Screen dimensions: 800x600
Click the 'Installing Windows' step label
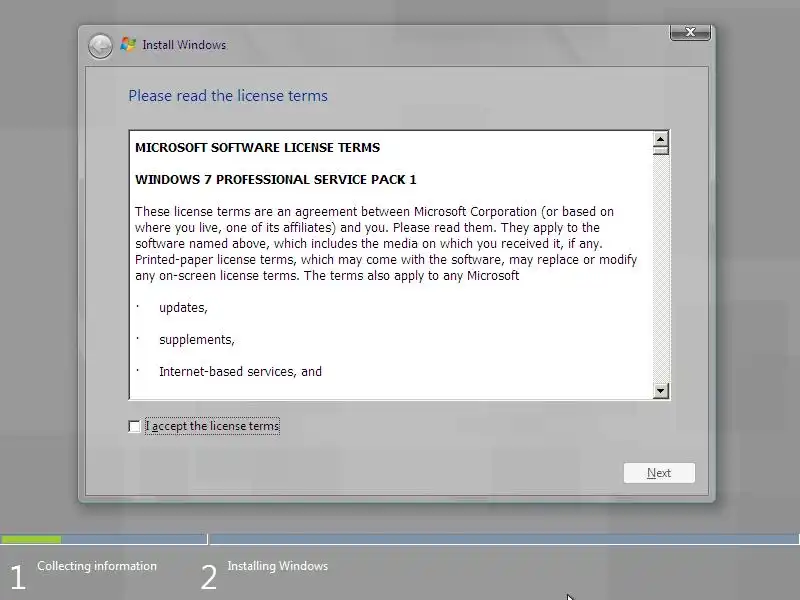click(278, 566)
